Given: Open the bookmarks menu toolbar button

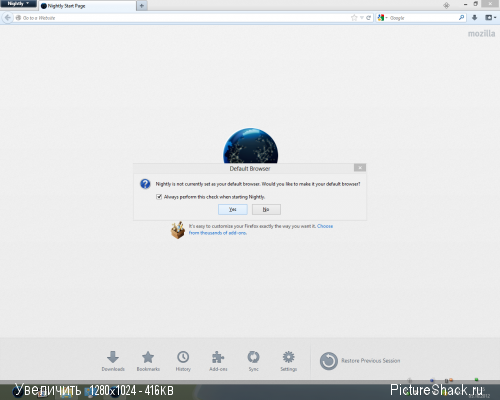Looking at the screenshot, I should pyautogui.click(x=490, y=18).
